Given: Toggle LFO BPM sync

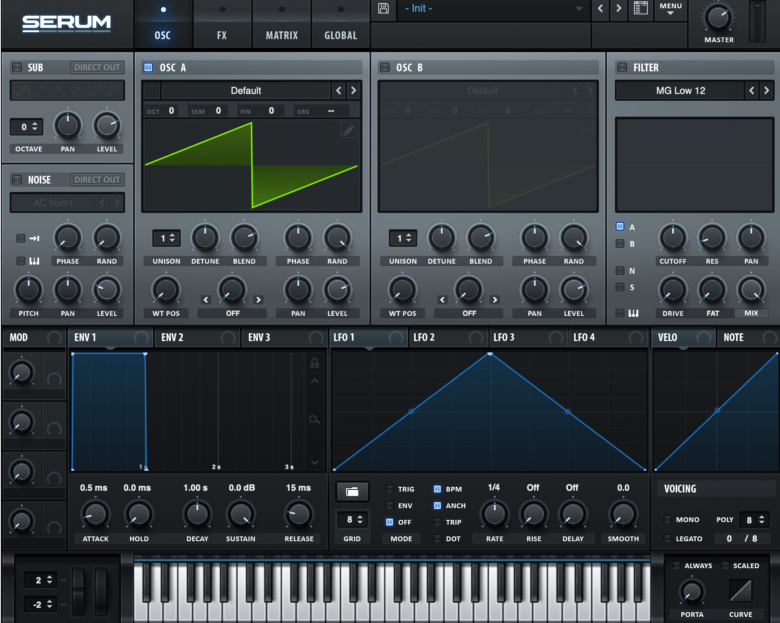Looking at the screenshot, I should point(437,489).
